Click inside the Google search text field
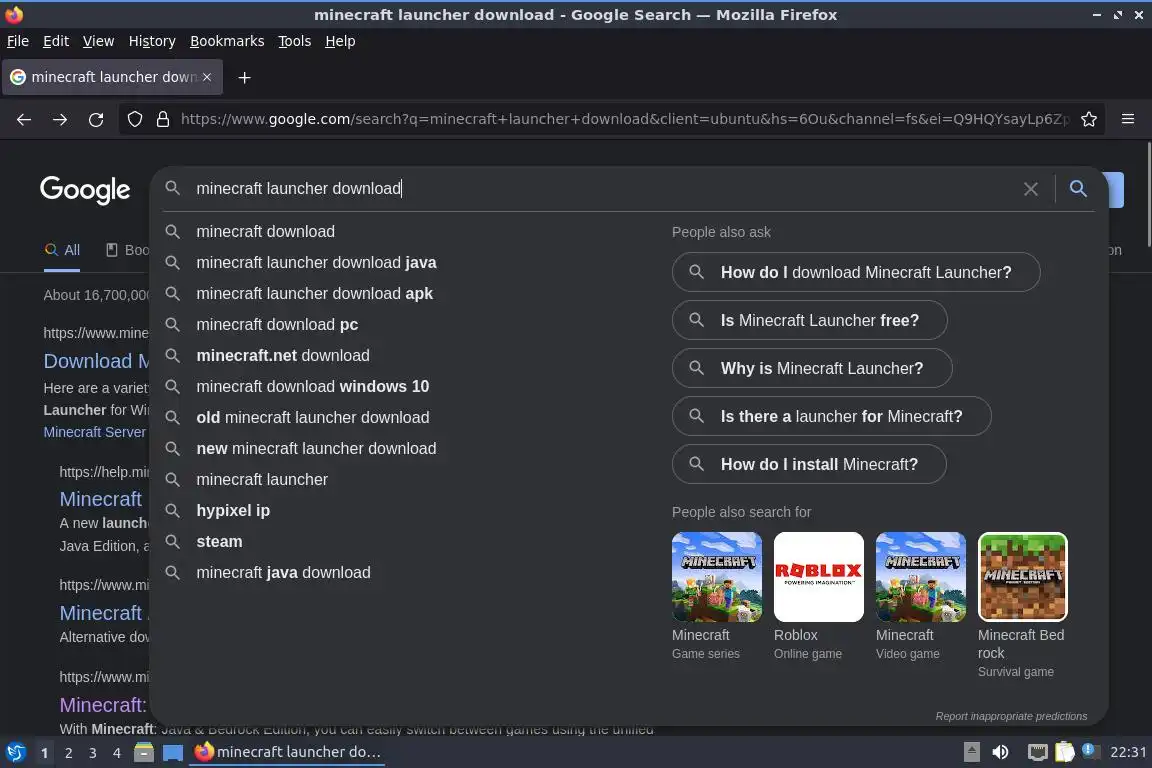 click(x=602, y=189)
